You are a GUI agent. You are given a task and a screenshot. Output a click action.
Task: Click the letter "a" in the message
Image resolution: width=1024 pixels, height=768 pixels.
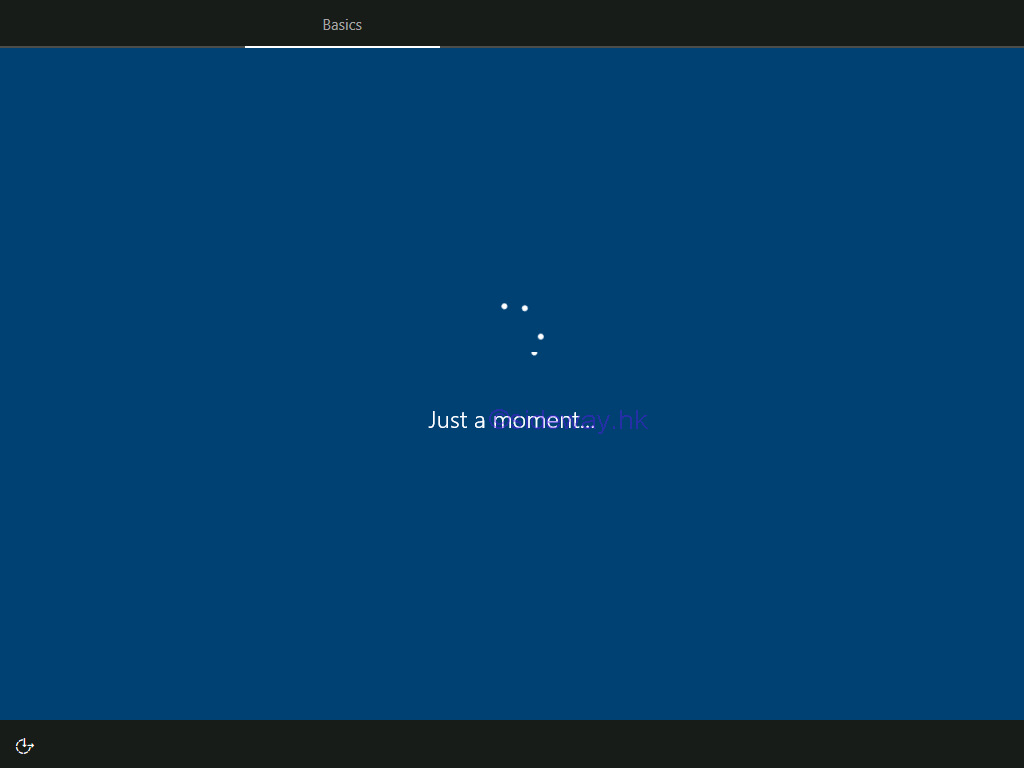point(480,421)
